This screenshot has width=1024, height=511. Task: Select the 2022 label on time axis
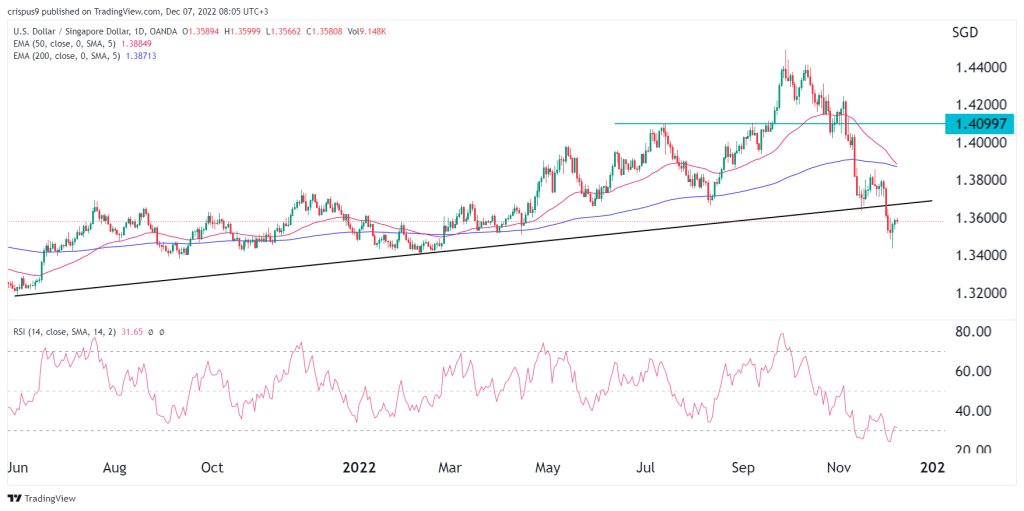[x=358, y=467]
